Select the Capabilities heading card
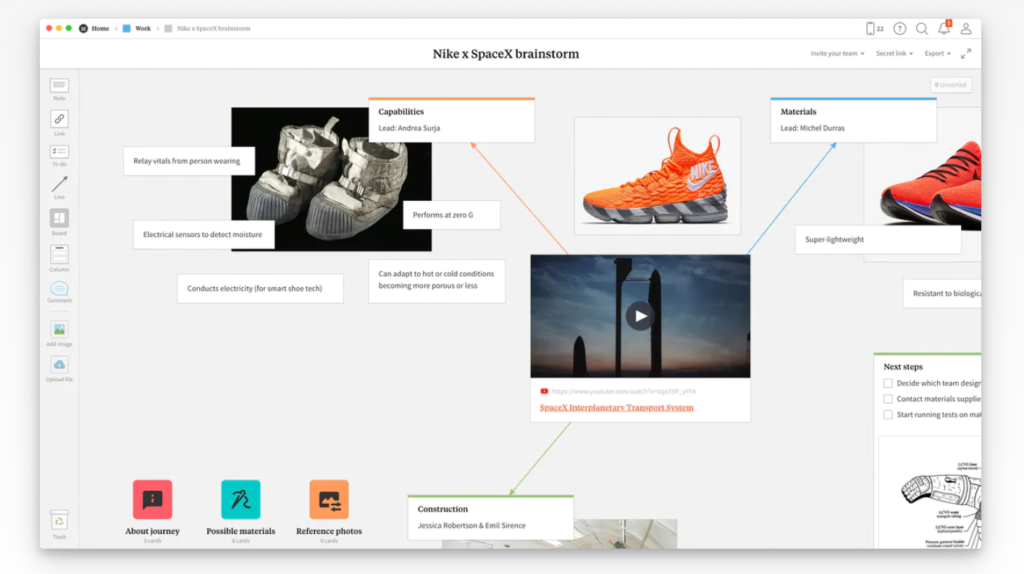This screenshot has height=574, width=1024. tap(451, 120)
